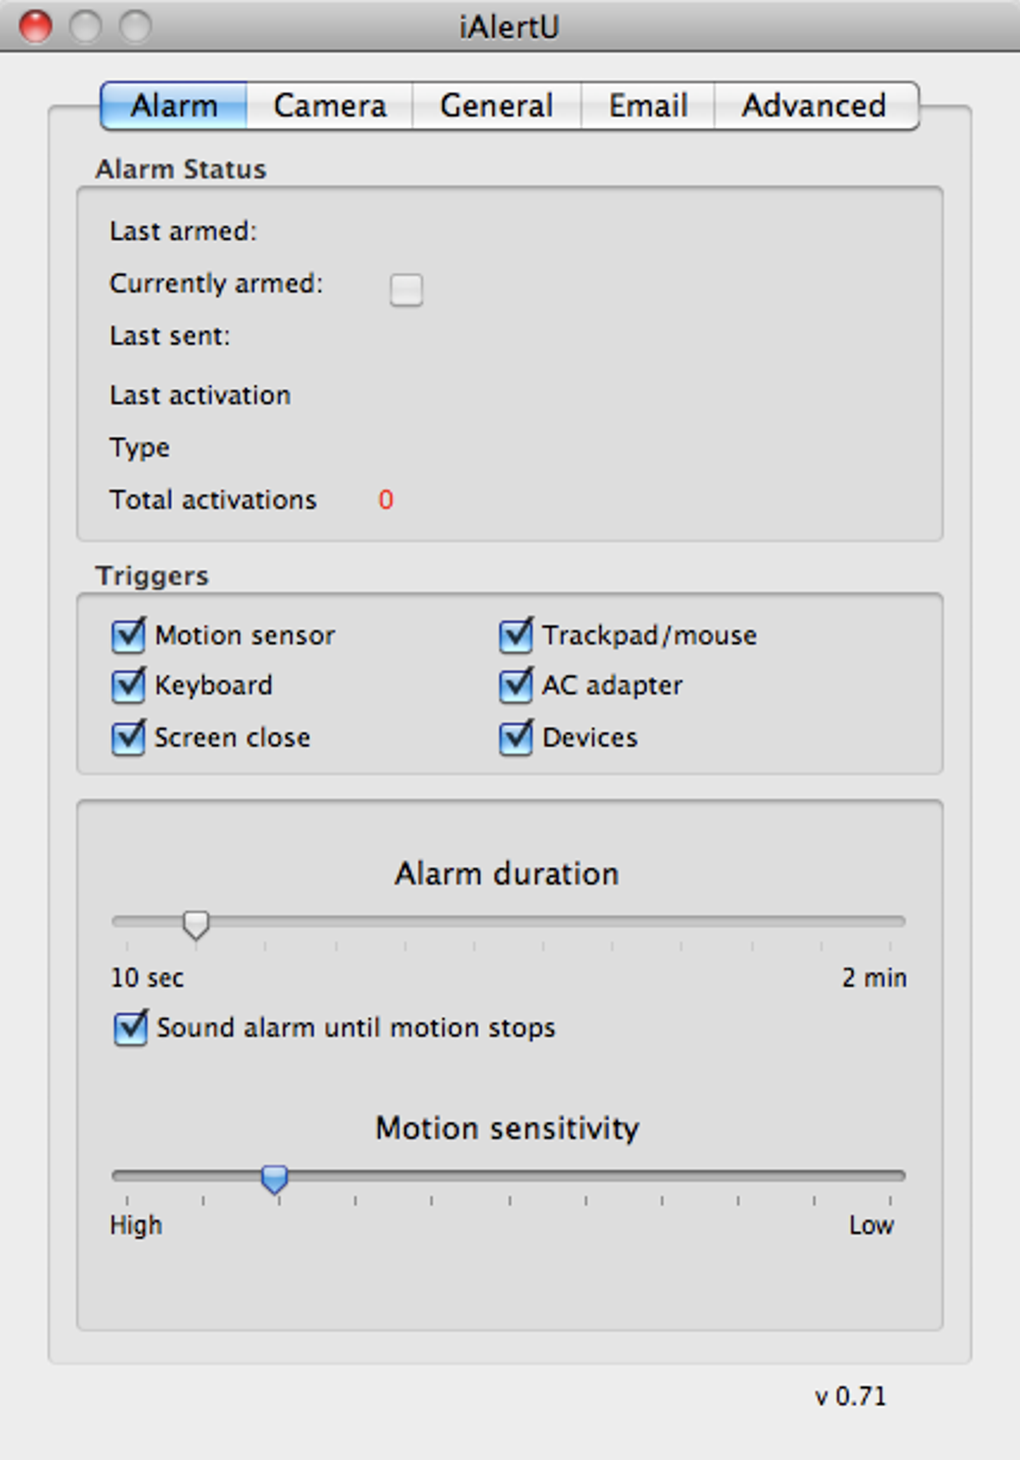
Task: Disable the Trackpad/mouse trigger checkbox
Action: 516,636
